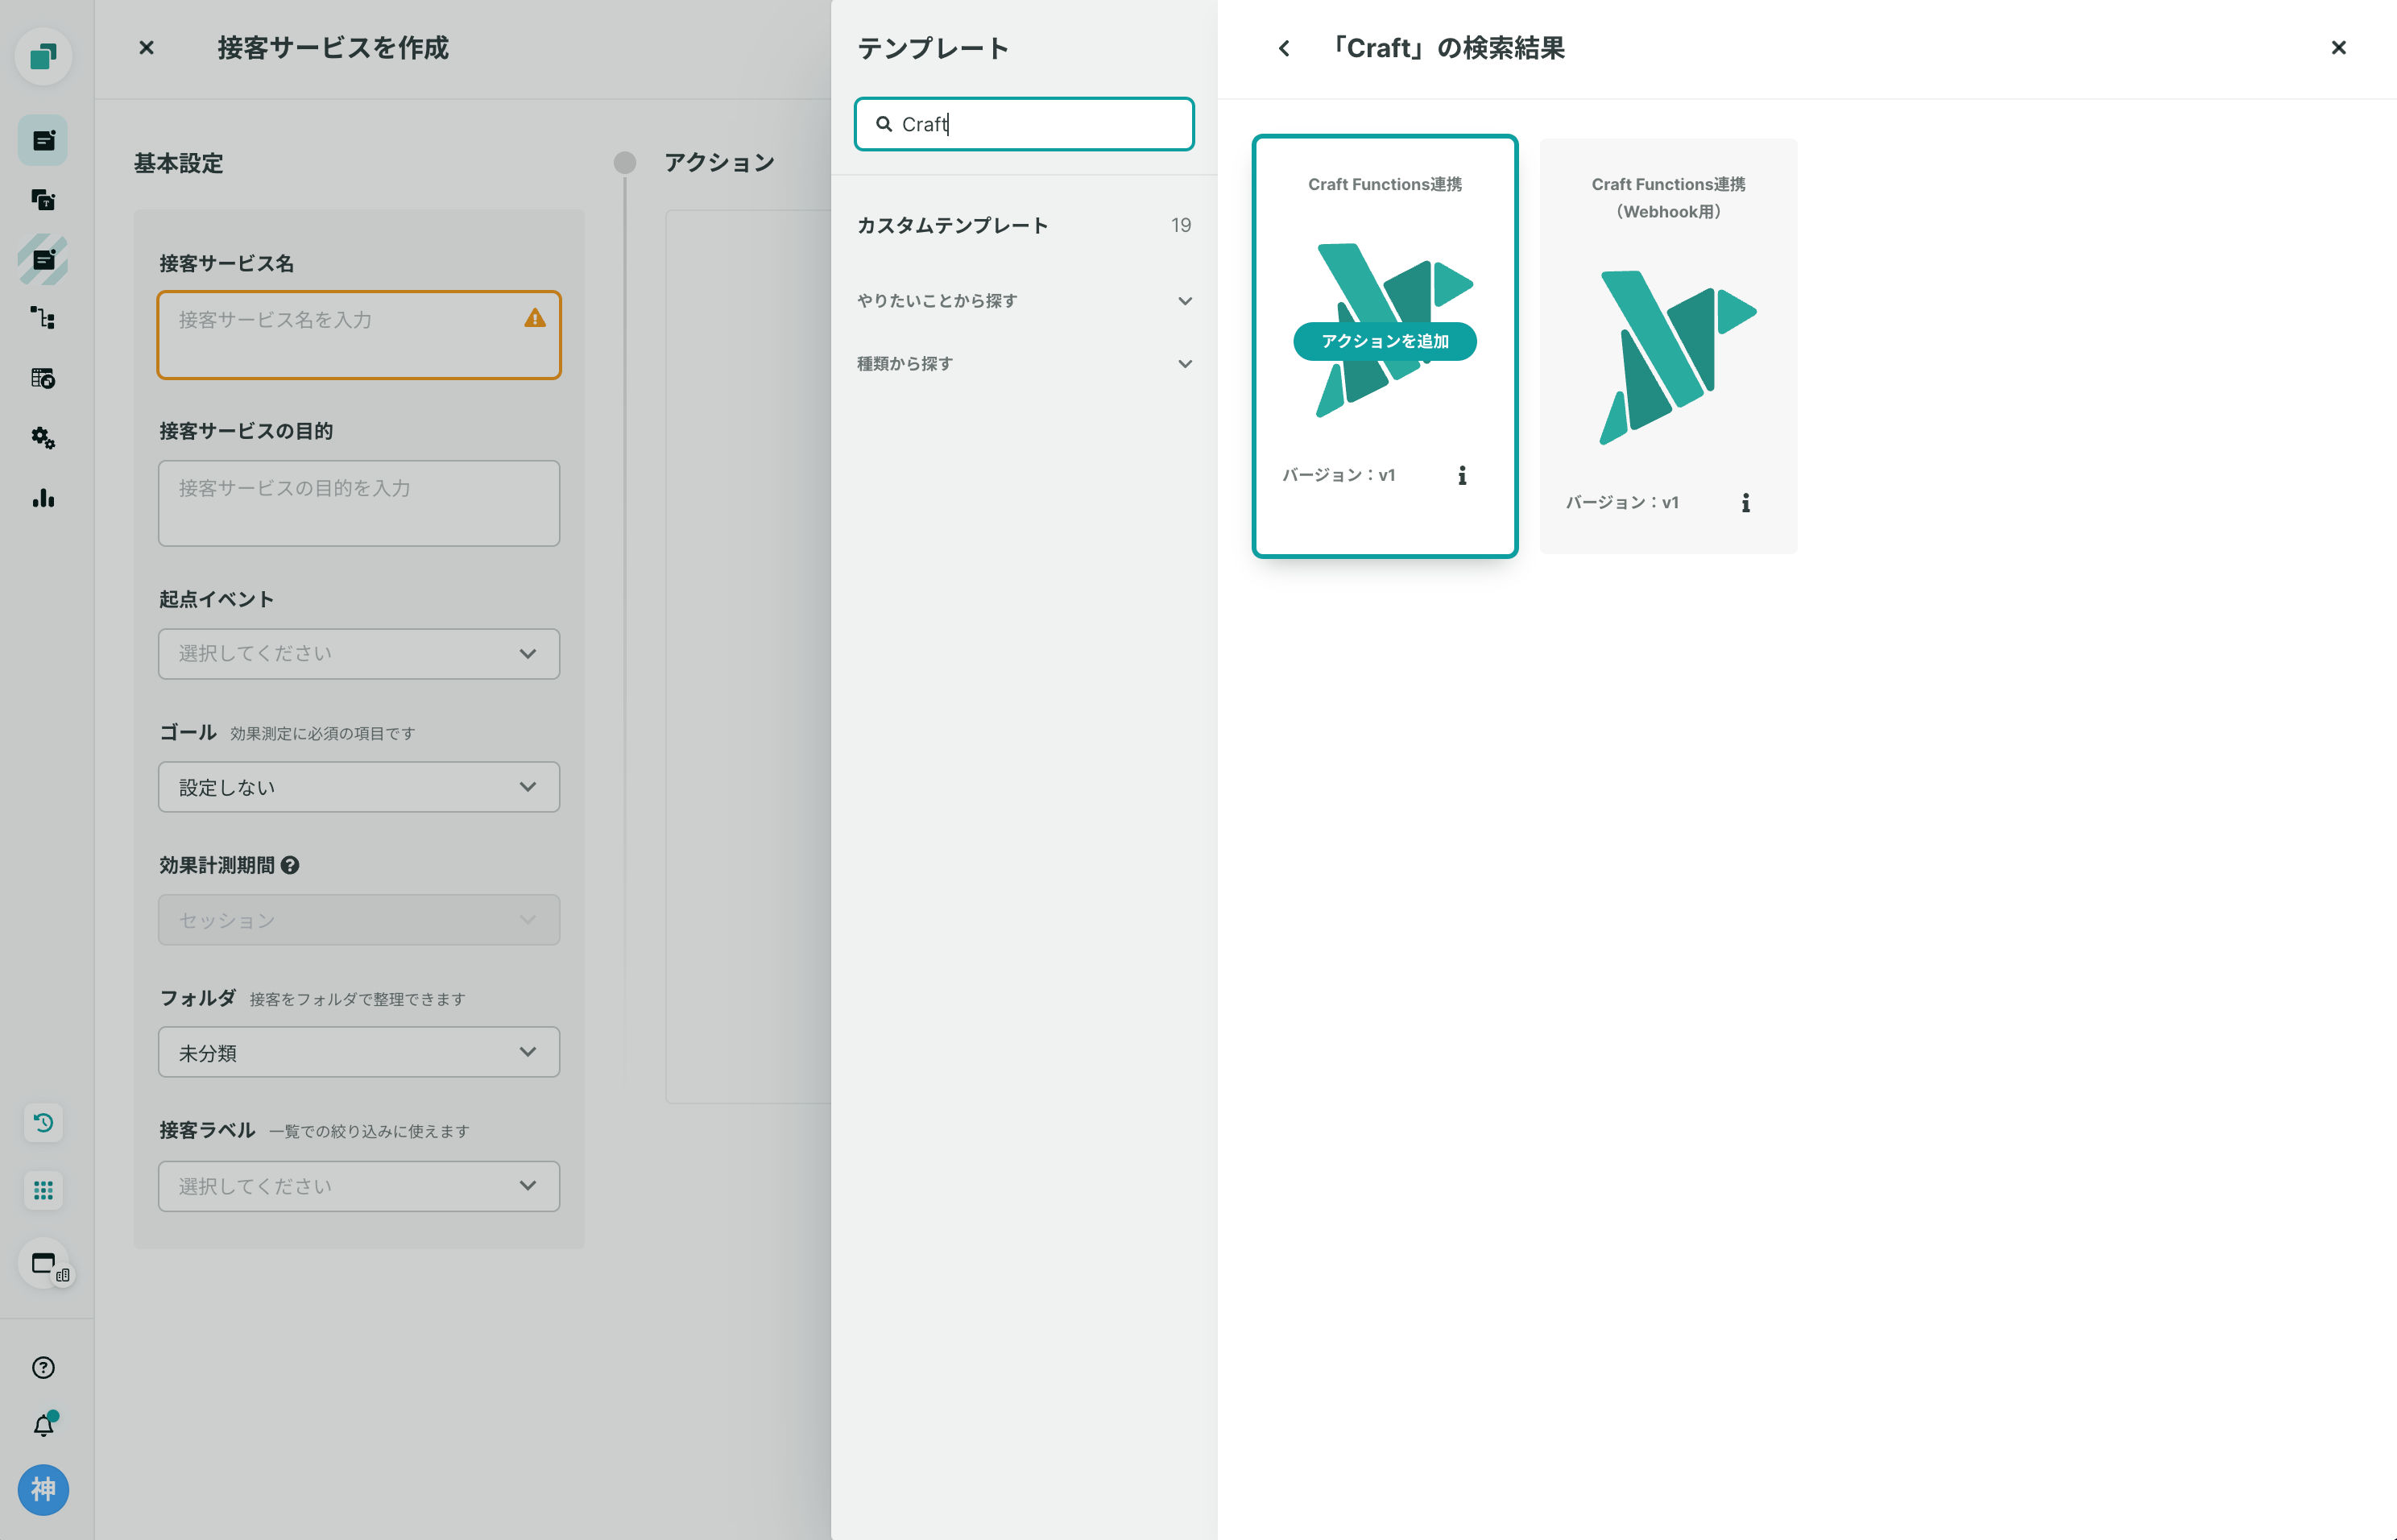Click the バージョン：v1 text on Webhook card

point(1622,502)
